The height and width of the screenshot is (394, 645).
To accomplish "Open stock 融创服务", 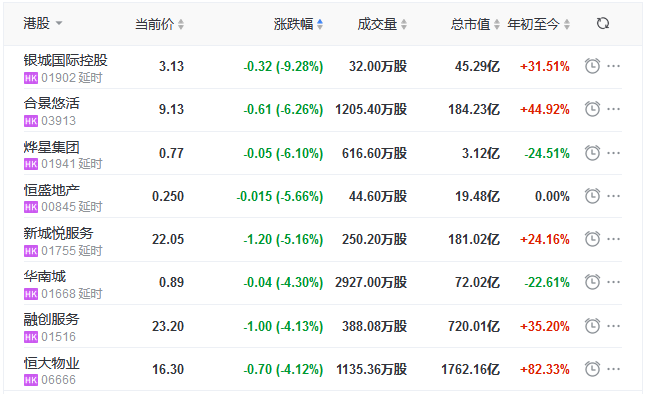I will coord(51,319).
